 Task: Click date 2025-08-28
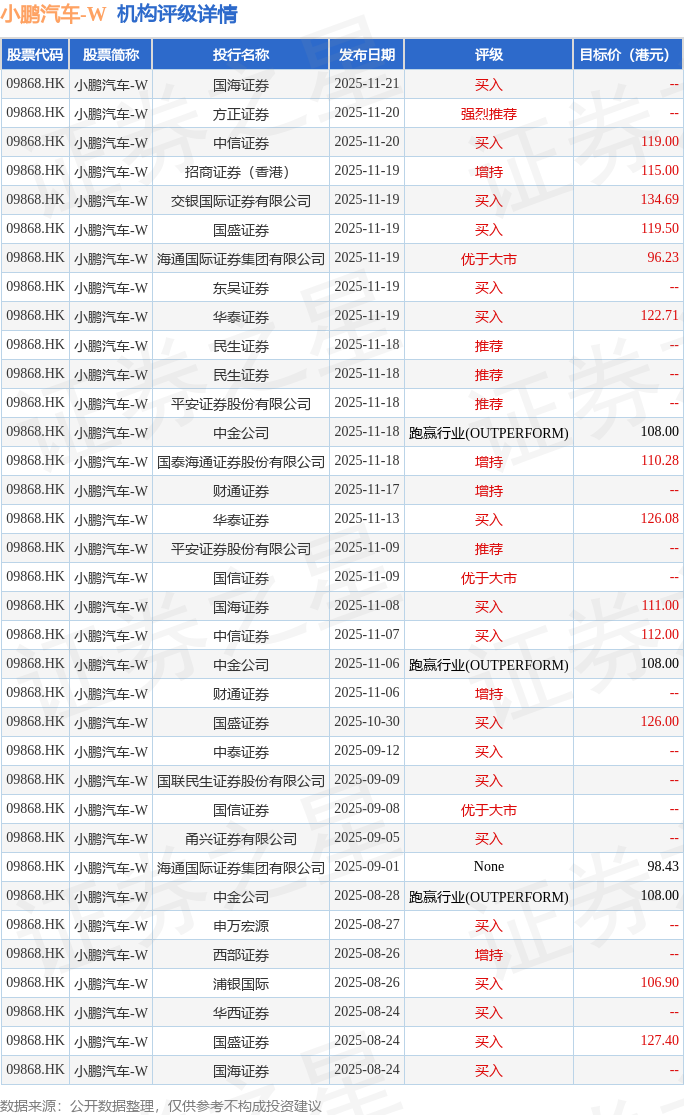[x=367, y=896]
